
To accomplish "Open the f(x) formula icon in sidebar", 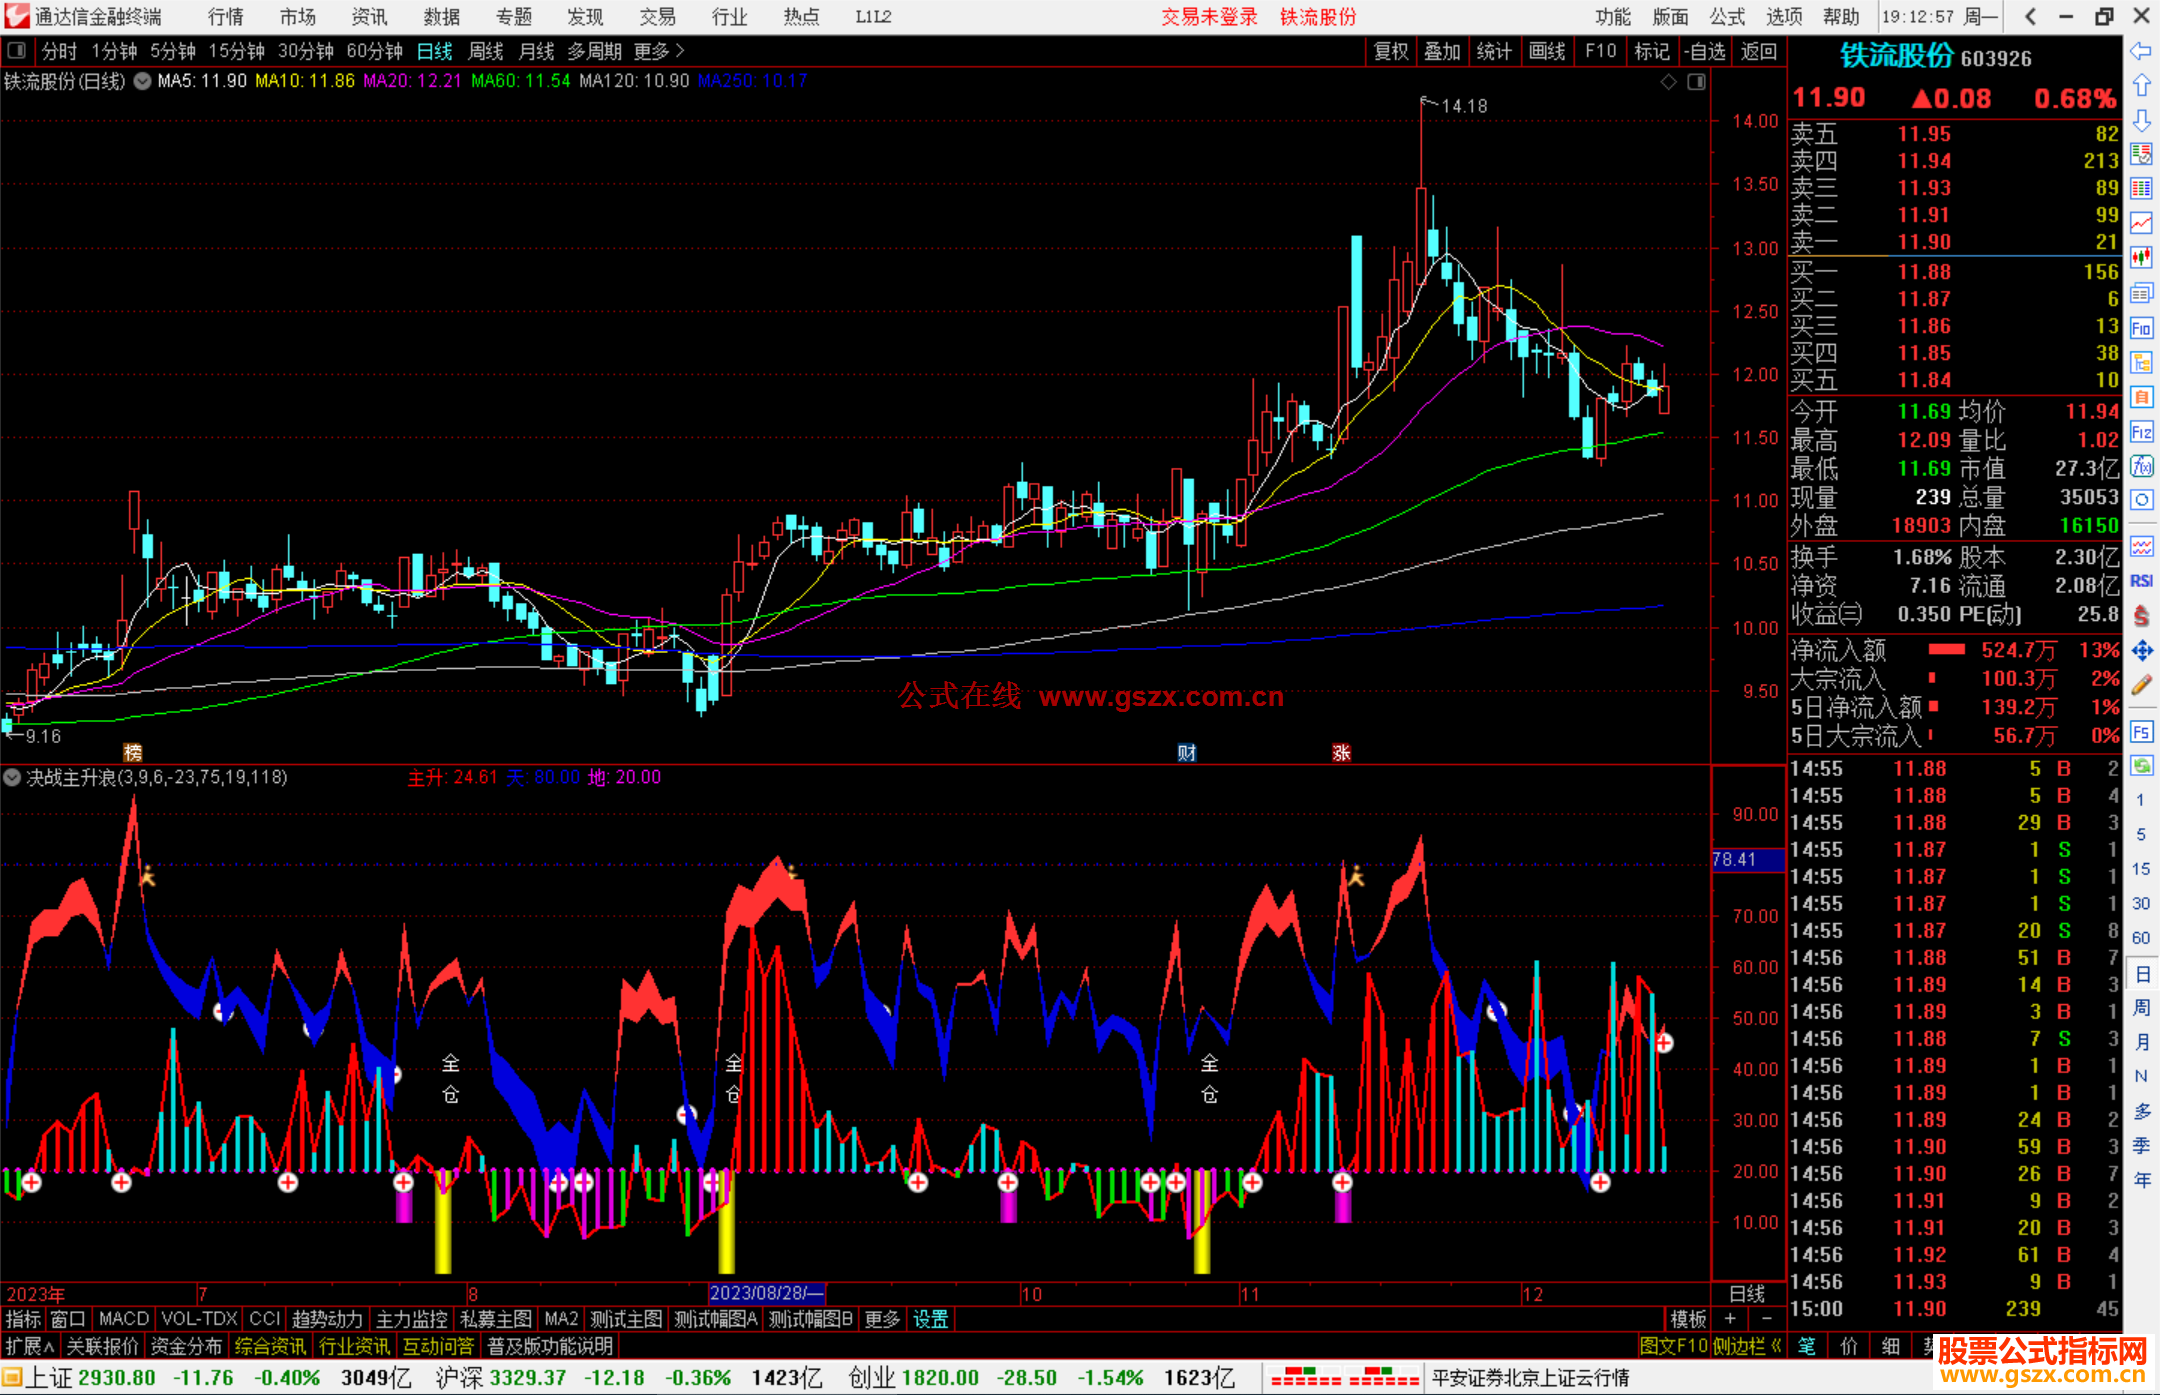I will pyautogui.click(x=2141, y=466).
